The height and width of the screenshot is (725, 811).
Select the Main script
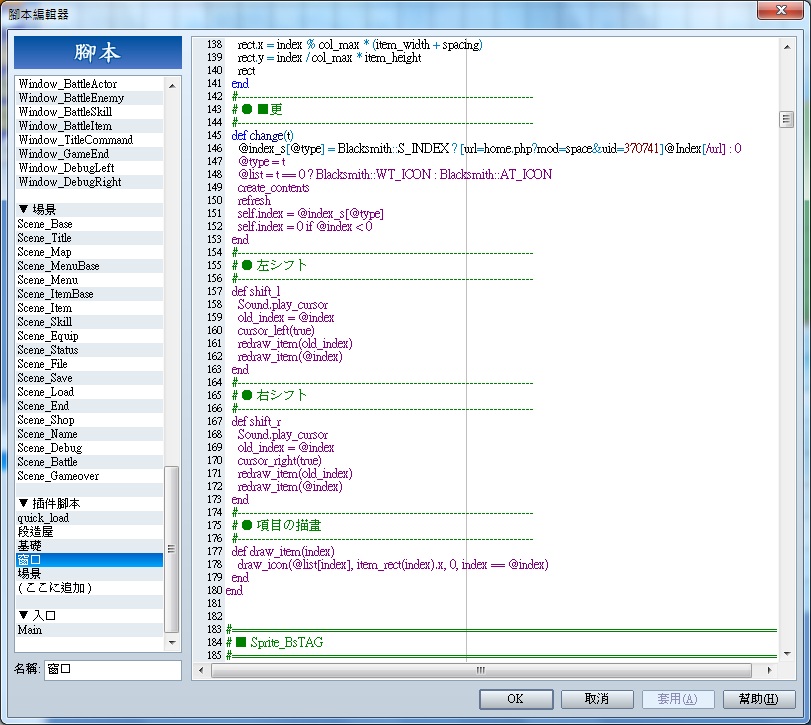coord(89,630)
